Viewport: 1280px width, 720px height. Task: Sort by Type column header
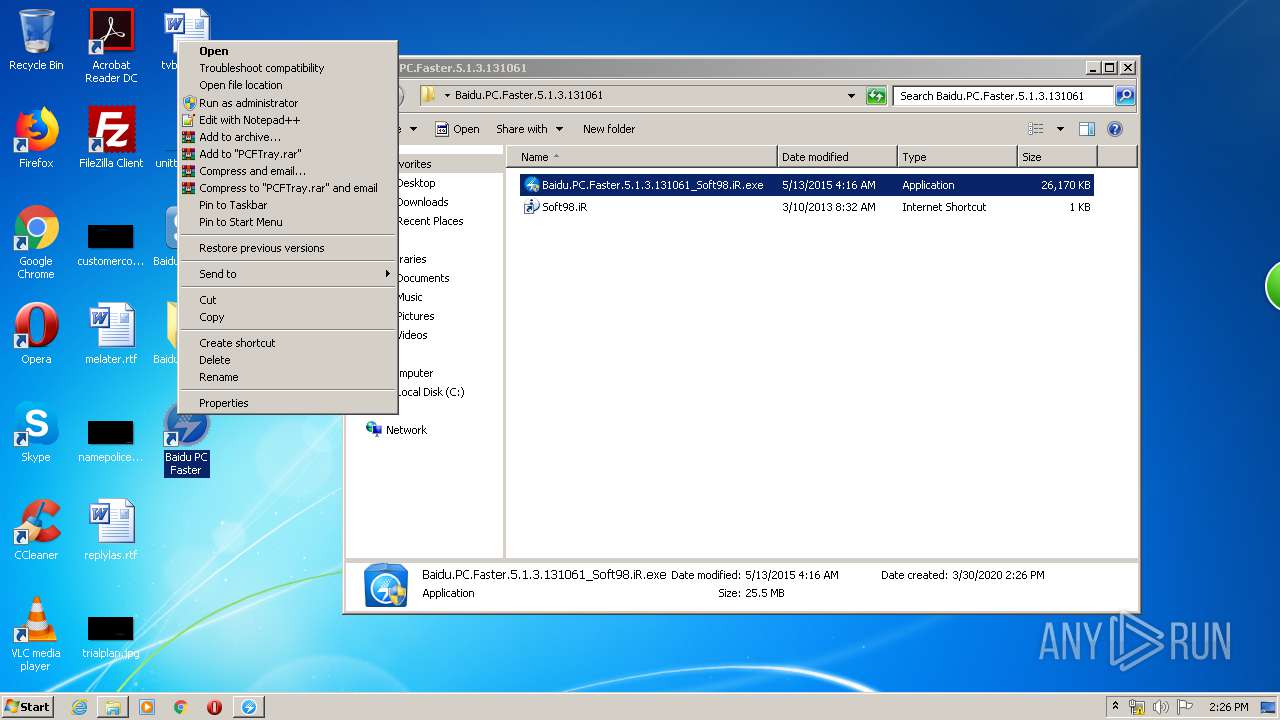click(x=957, y=157)
